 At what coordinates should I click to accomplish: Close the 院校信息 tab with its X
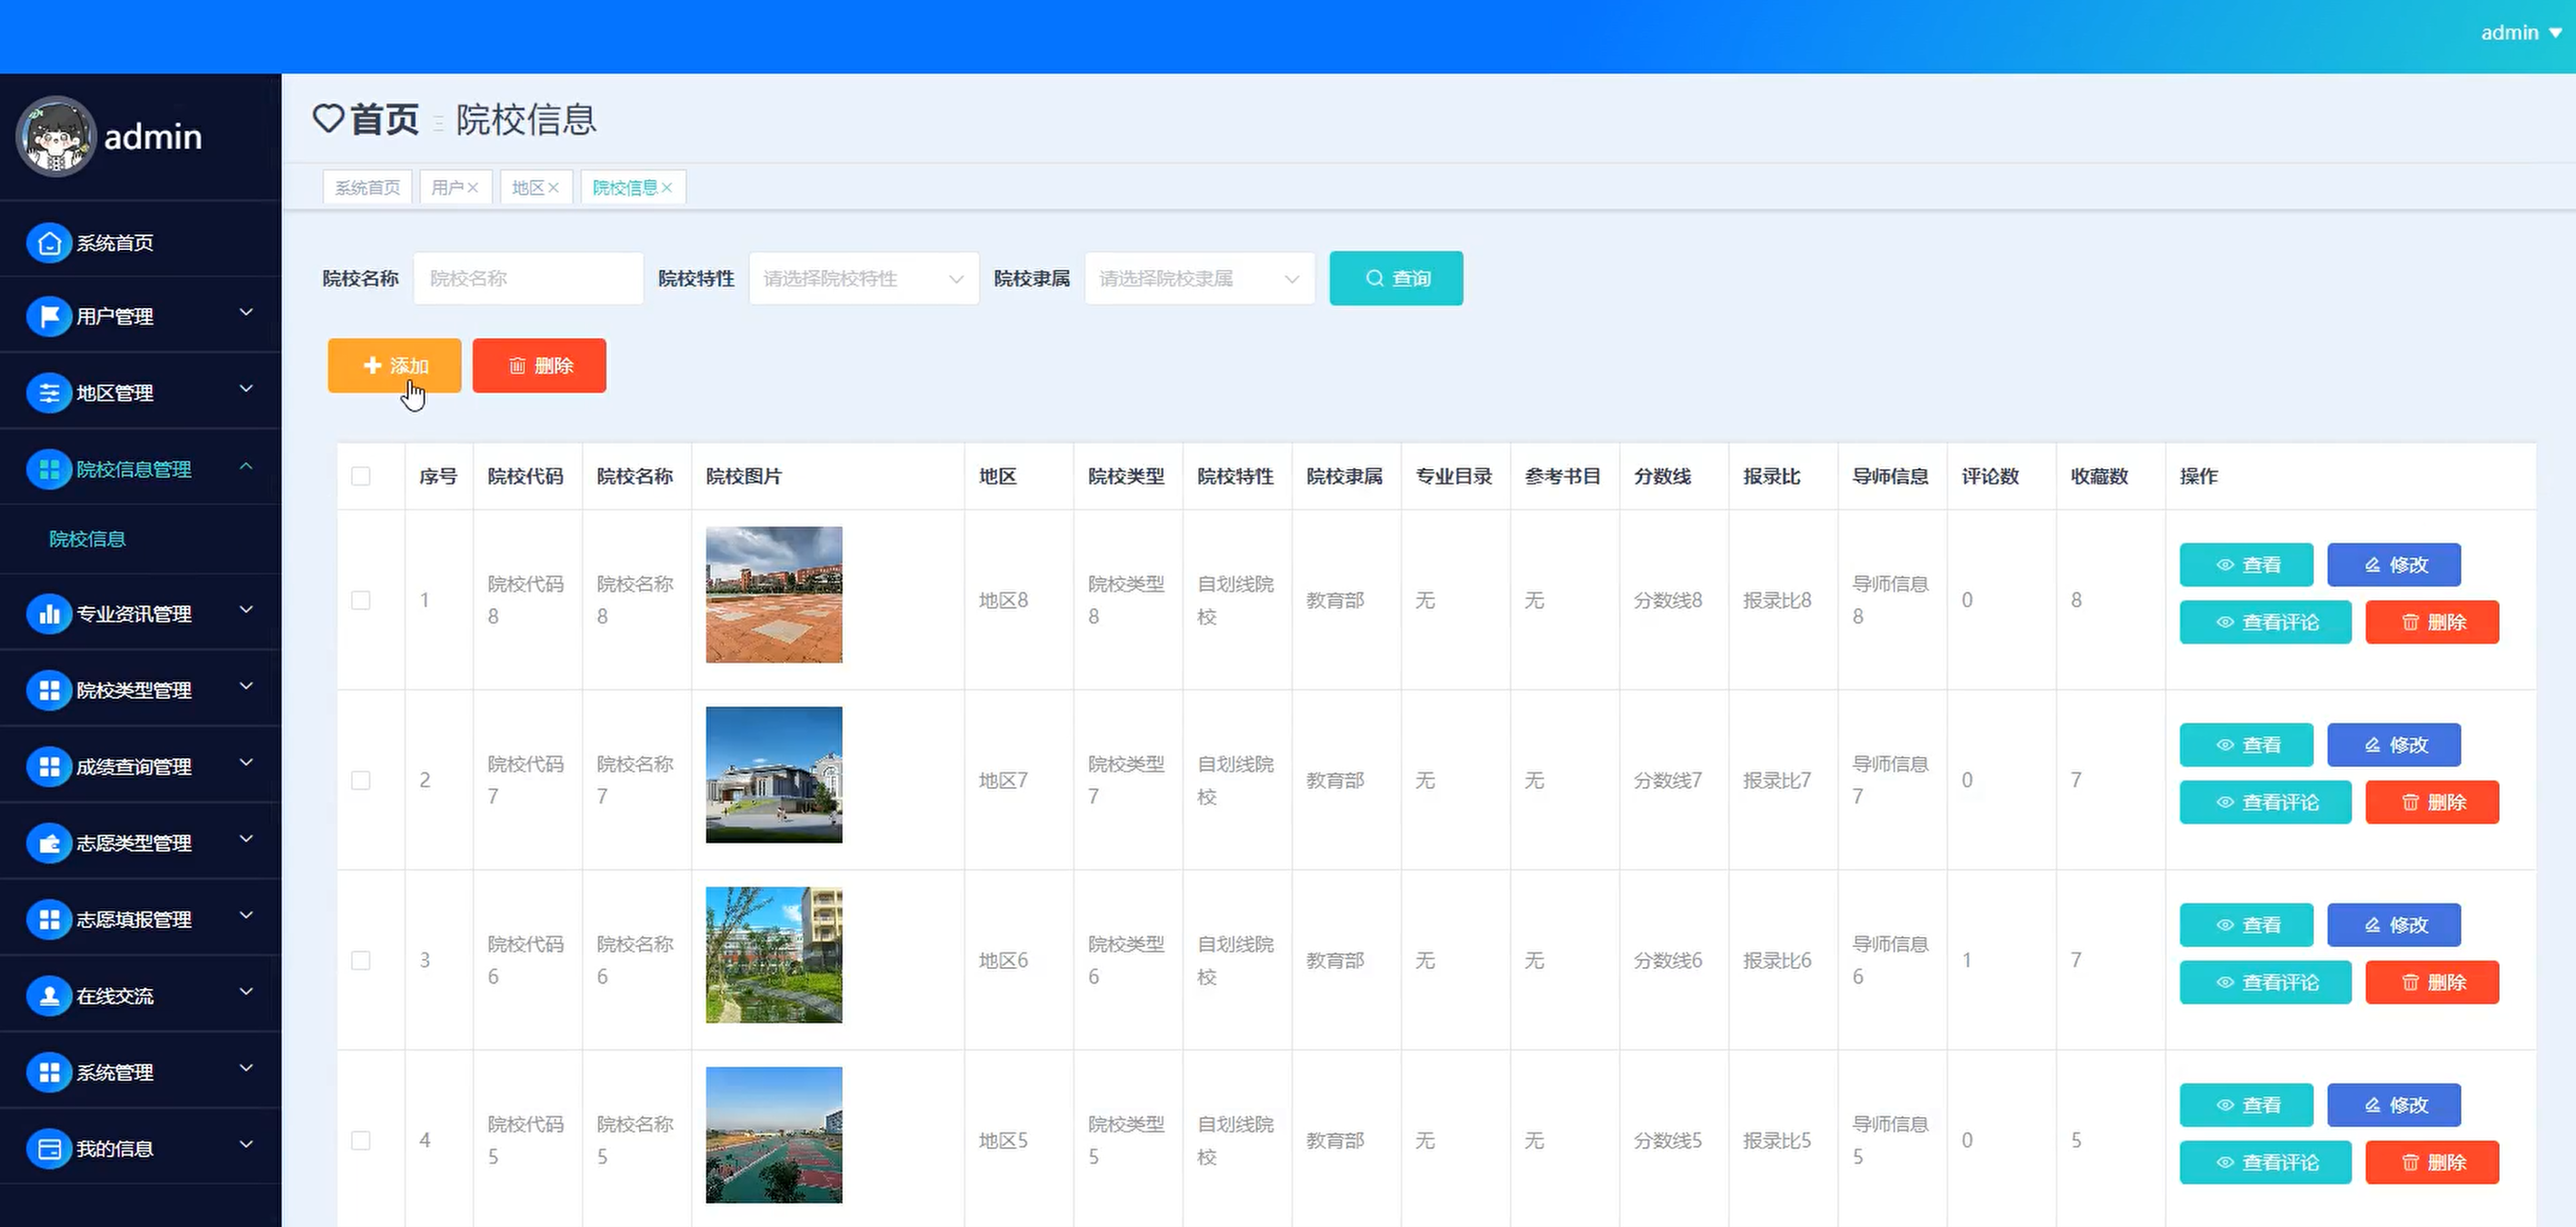point(667,188)
